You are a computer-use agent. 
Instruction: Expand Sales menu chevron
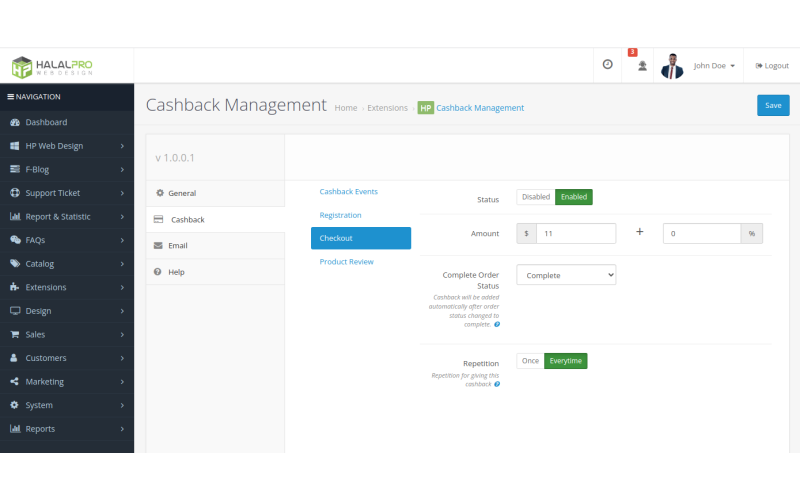(x=122, y=334)
